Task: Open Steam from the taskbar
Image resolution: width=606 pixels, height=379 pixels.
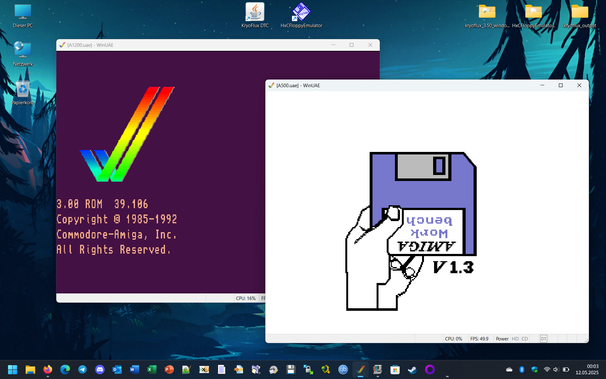Action: coord(412,370)
